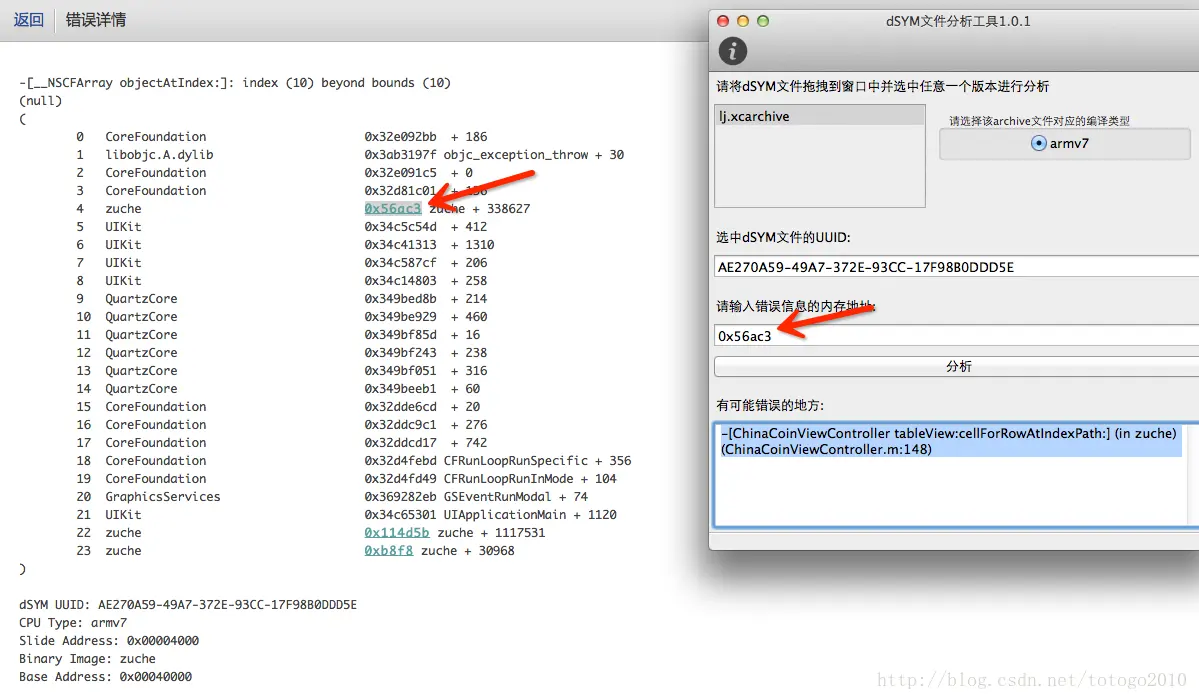Click address 0x34c5c54d in frame 5
Screen dimensions: 1199x700
(x=400, y=226)
